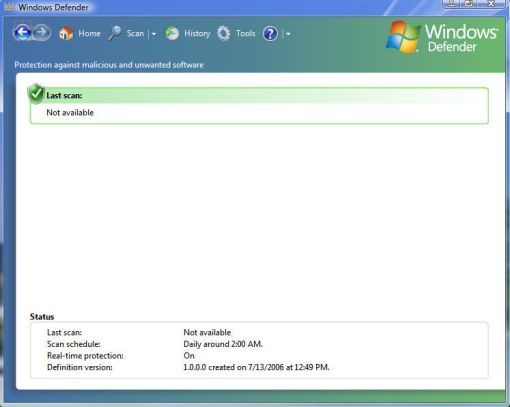Select 'Scan schedule:' label in Status
Image resolution: width=510 pixels, height=407 pixels.
click(x=74, y=344)
